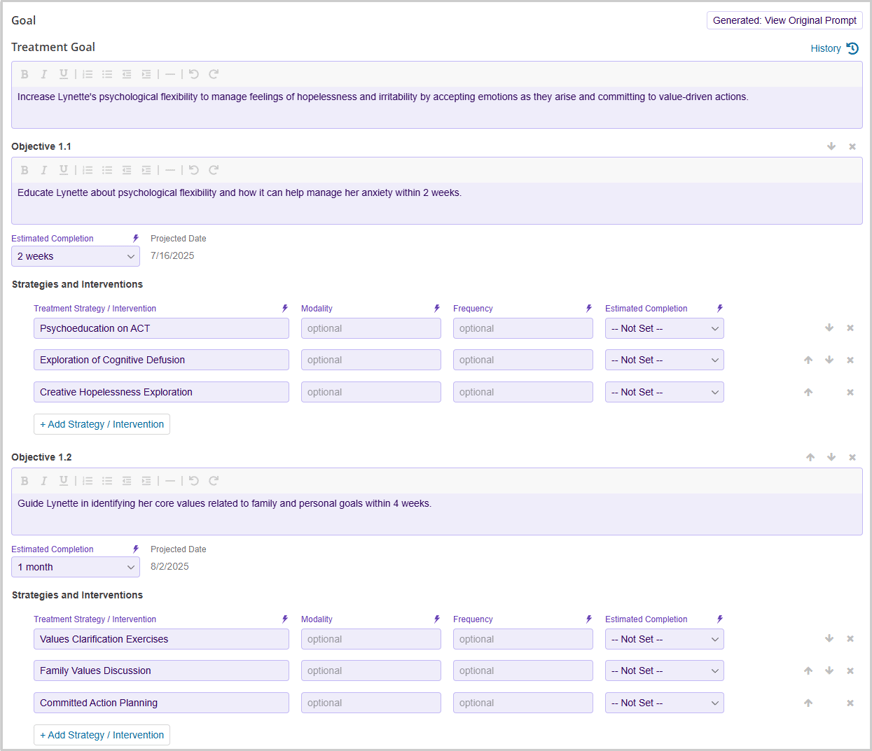Move Objective 1.2 up
Screen dimensions: 872x751
tap(810, 457)
